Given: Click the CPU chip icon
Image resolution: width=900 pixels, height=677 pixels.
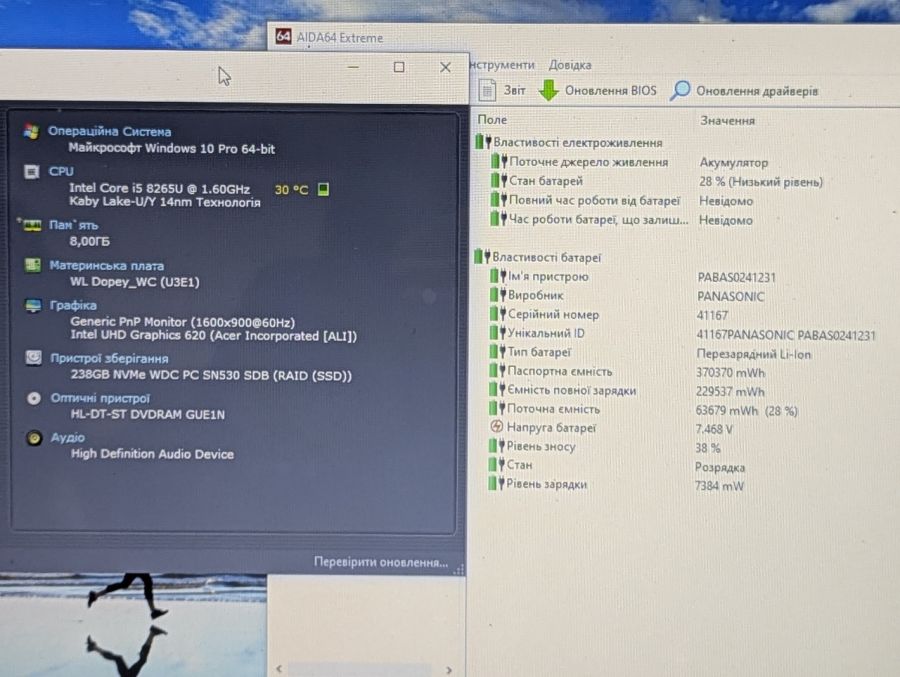Looking at the screenshot, I should click(32, 171).
